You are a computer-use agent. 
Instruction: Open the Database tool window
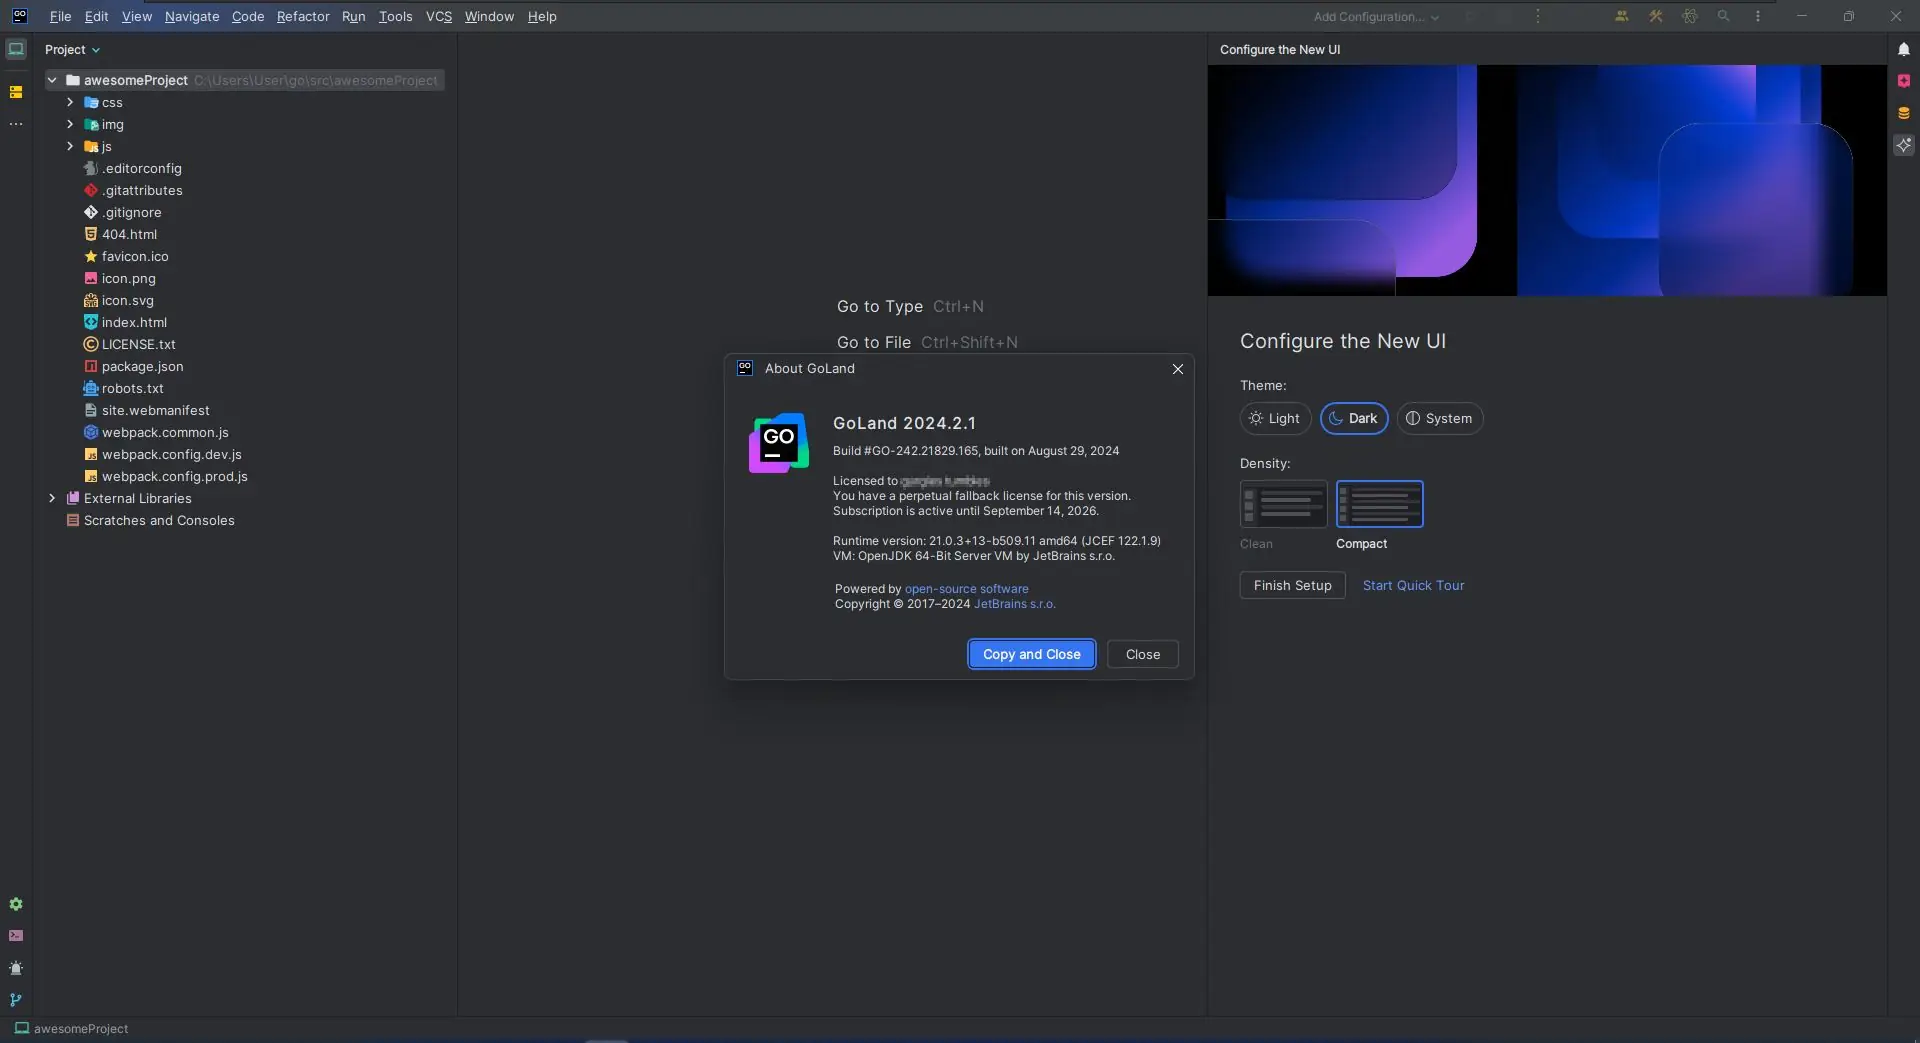[x=1904, y=113]
